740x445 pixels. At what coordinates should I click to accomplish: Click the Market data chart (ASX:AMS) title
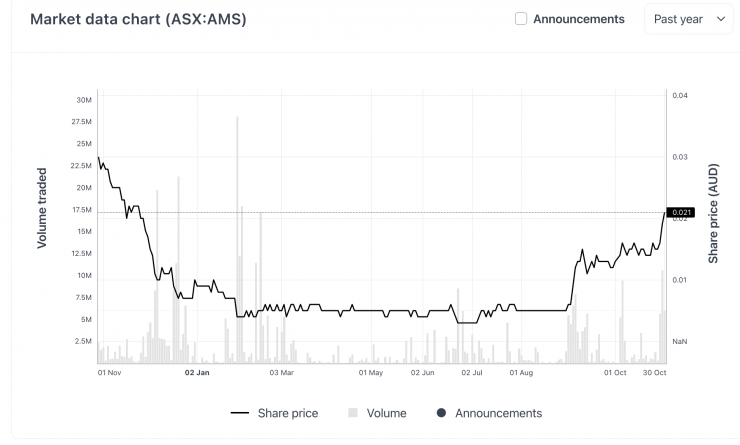point(138,19)
